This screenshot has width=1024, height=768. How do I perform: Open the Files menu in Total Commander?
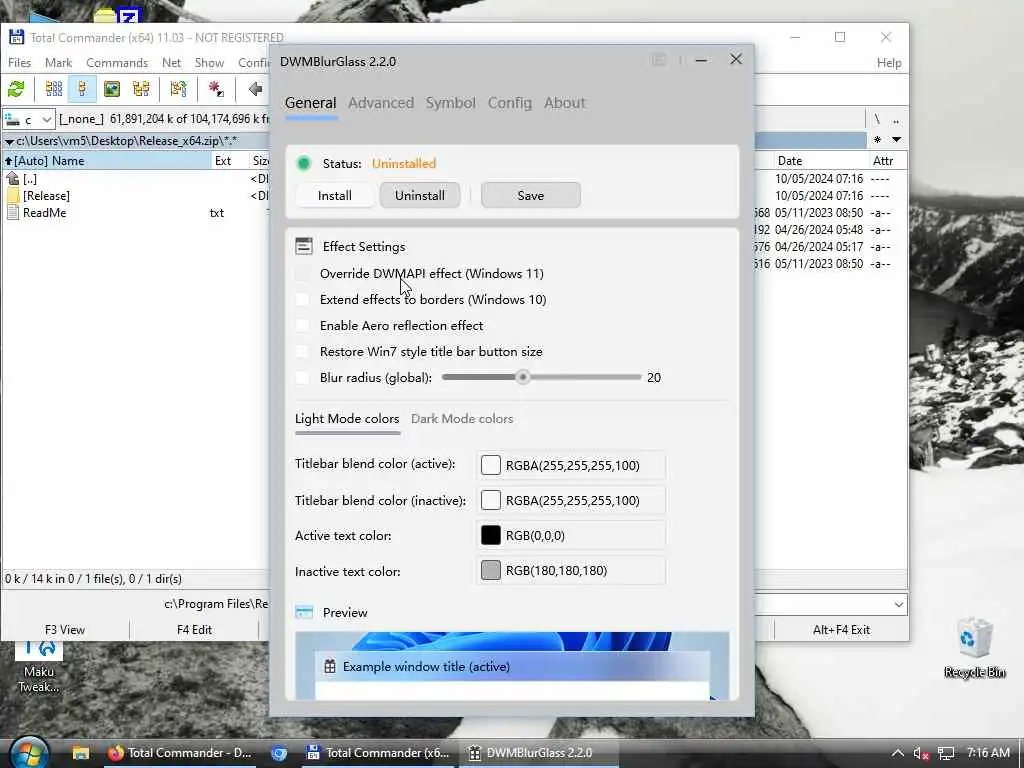tap(20, 63)
